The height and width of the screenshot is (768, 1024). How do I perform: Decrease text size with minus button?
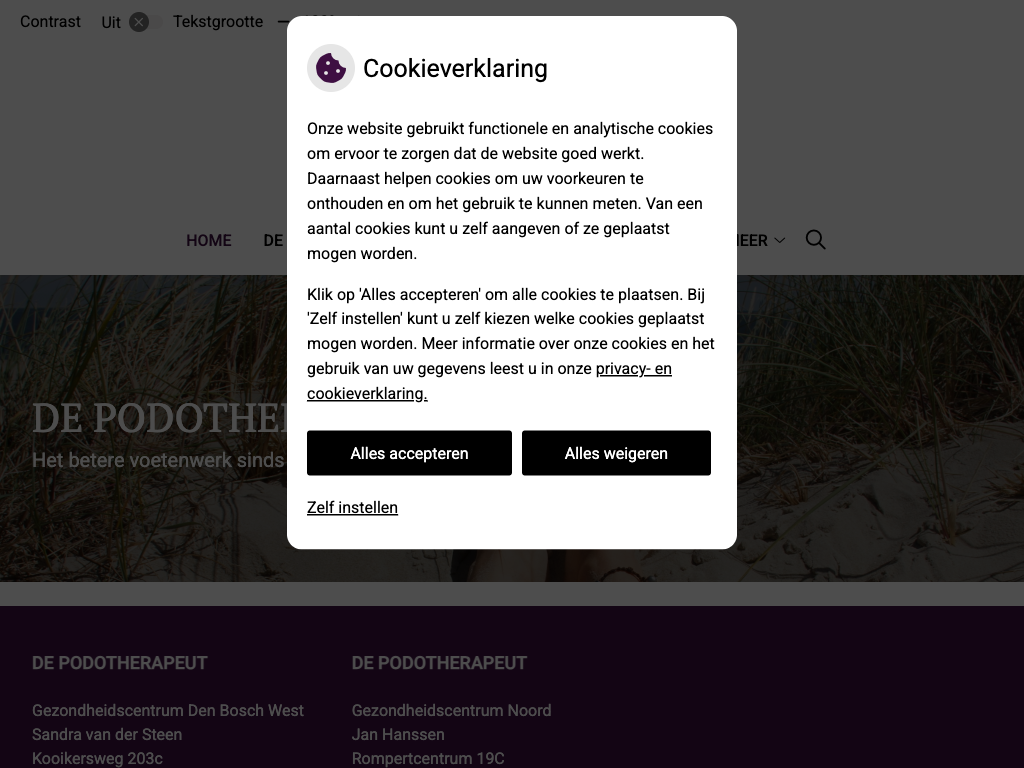click(283, 22)
